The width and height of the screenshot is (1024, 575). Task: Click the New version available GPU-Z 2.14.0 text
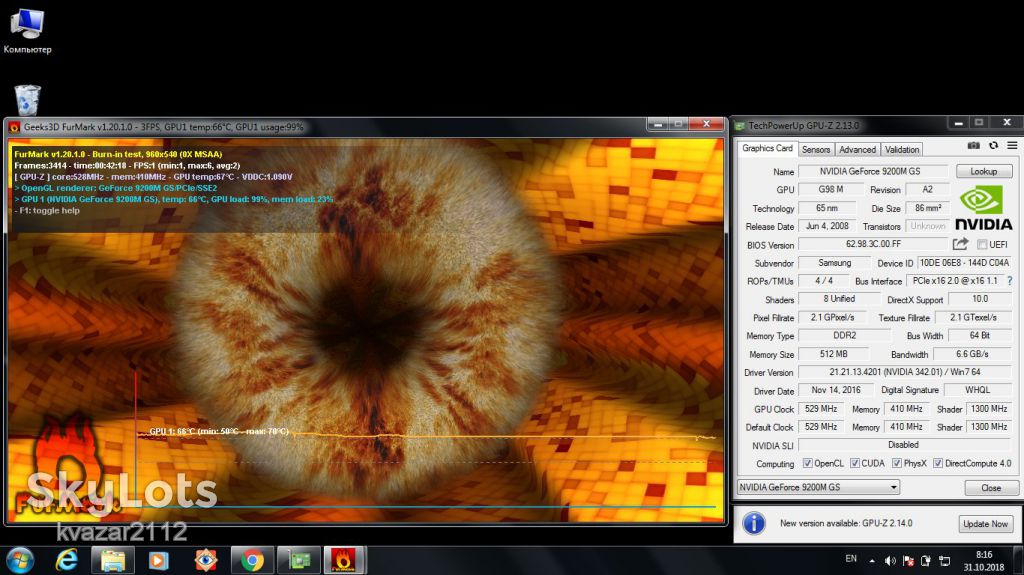click(846, 523)
